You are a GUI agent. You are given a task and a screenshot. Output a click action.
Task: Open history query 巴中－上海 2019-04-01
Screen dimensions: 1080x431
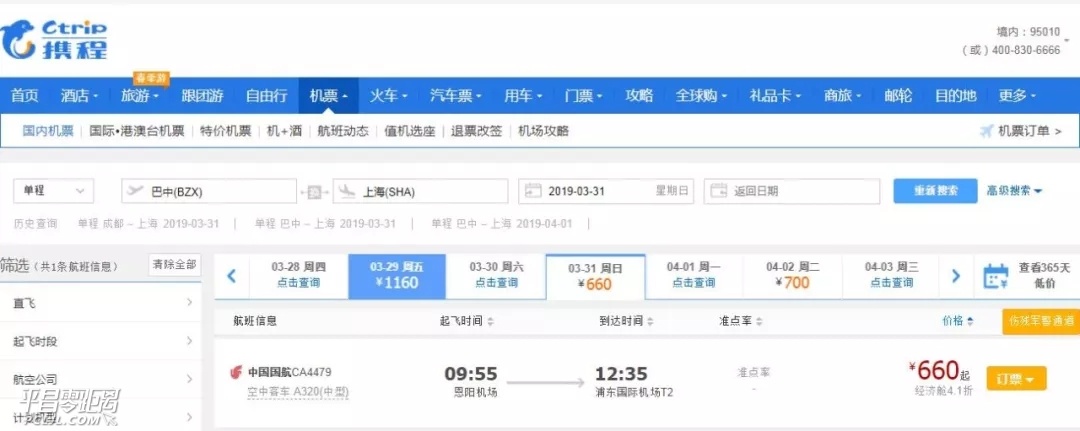point(502,224)
